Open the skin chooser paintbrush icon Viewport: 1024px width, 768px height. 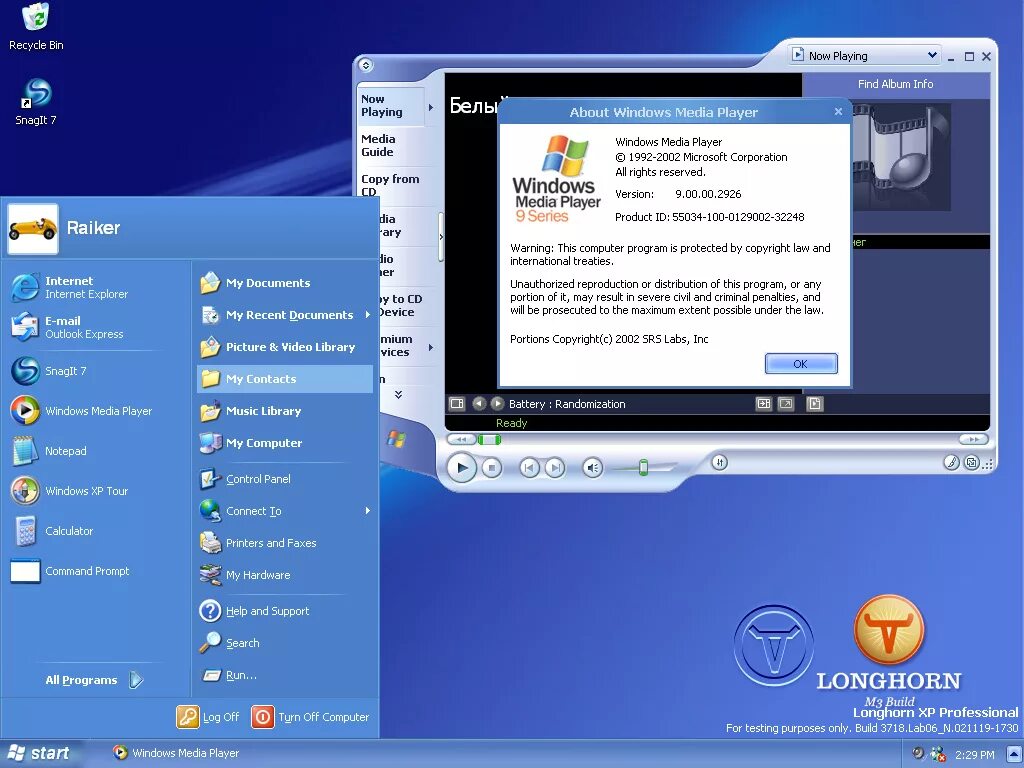[x=952, y=462]
